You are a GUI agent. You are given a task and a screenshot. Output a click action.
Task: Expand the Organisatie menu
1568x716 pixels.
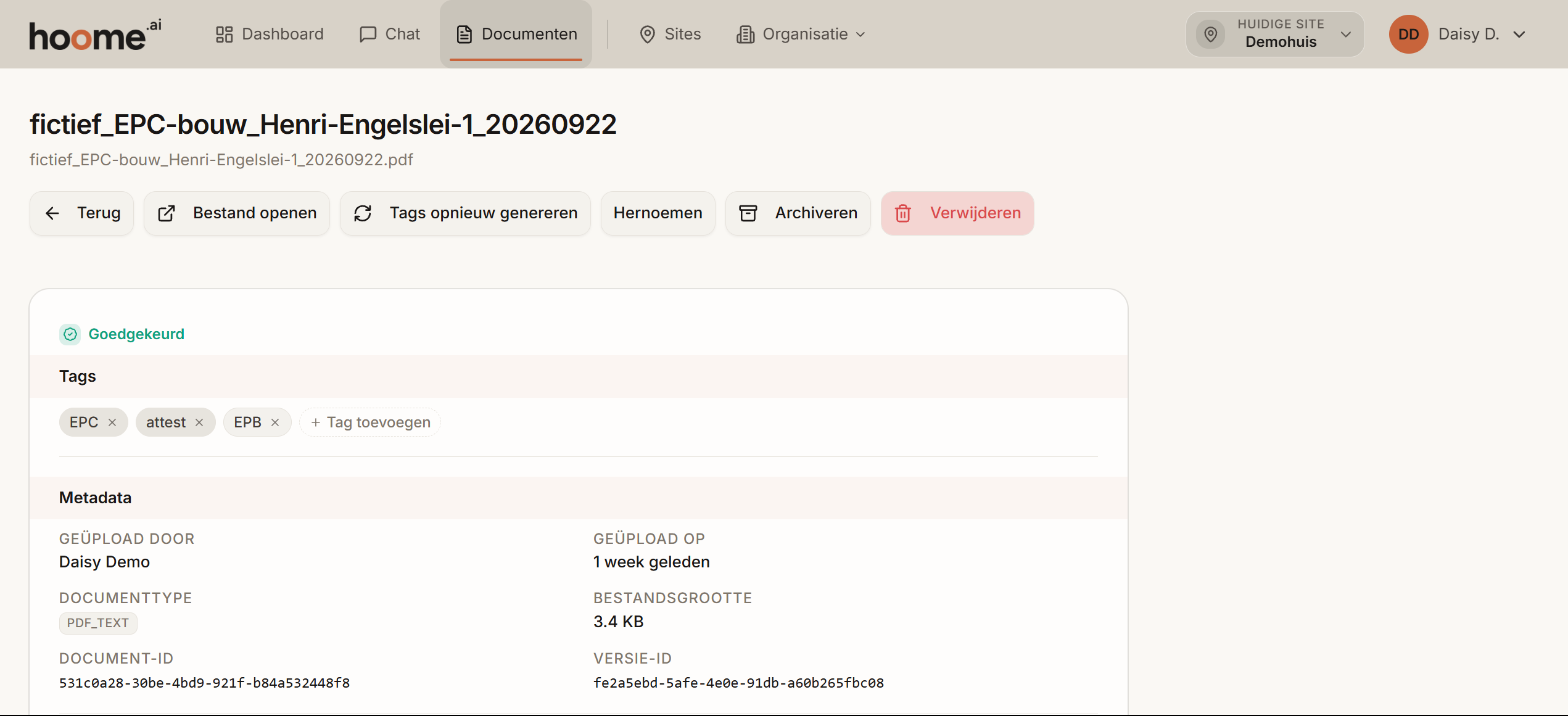pos(801,34)
